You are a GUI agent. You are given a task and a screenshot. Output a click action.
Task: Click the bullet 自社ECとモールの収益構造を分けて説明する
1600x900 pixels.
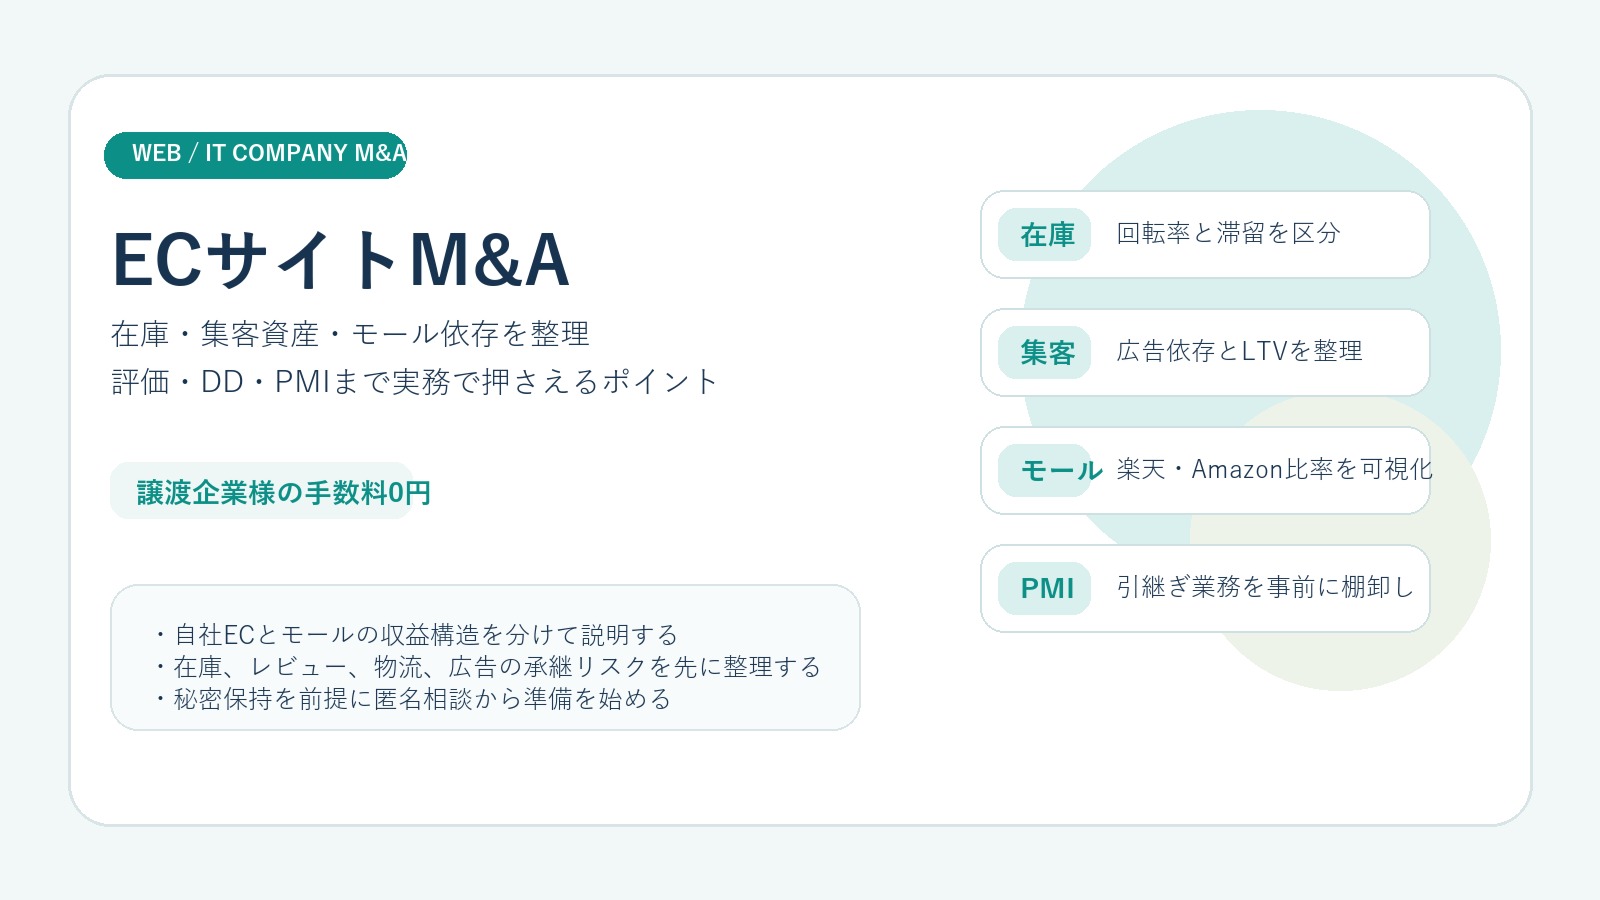coord(415,635)
